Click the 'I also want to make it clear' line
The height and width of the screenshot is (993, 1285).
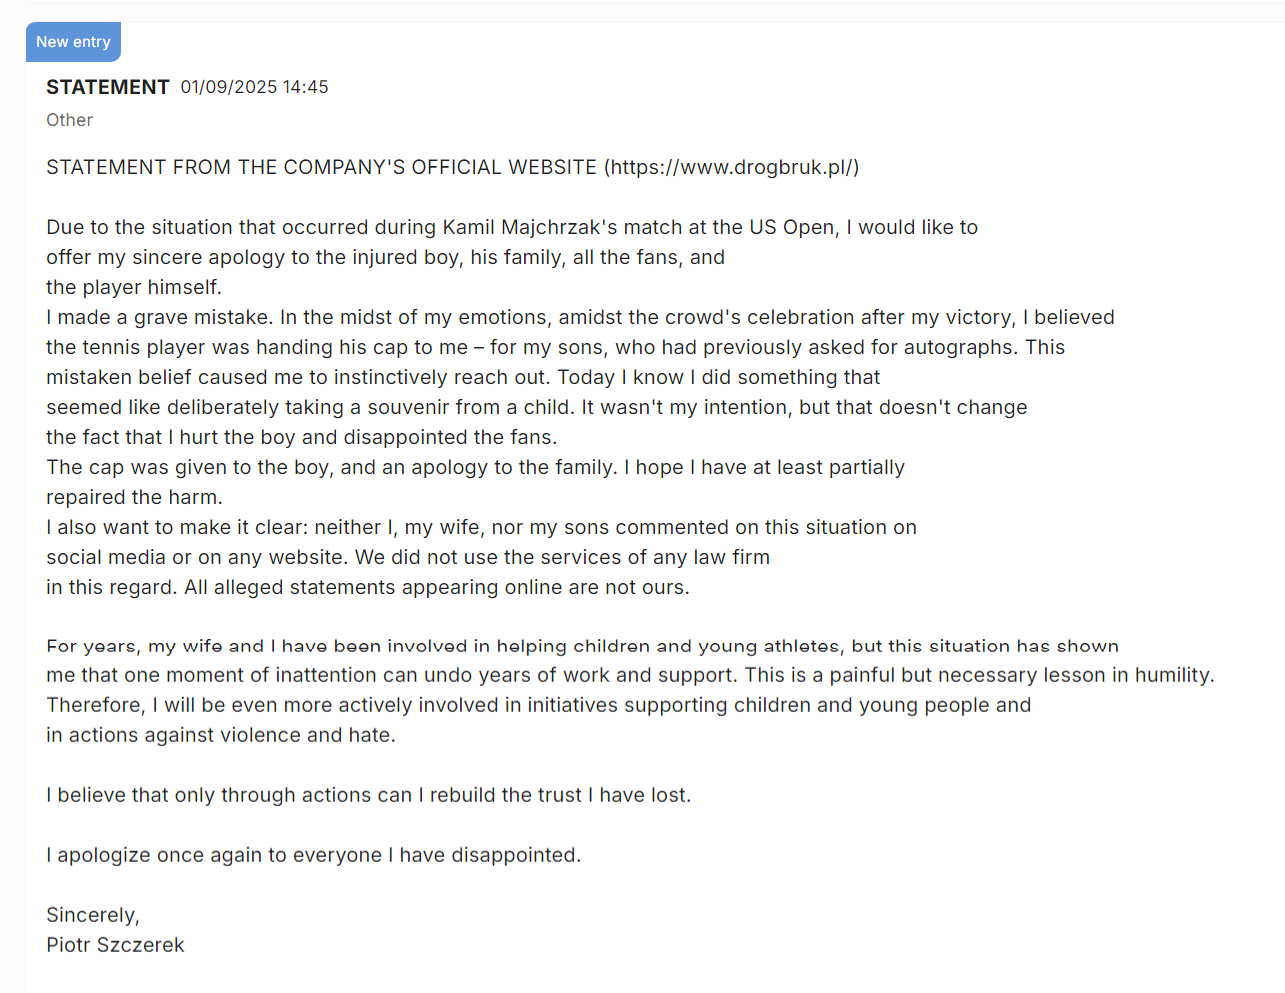[481, 527]
